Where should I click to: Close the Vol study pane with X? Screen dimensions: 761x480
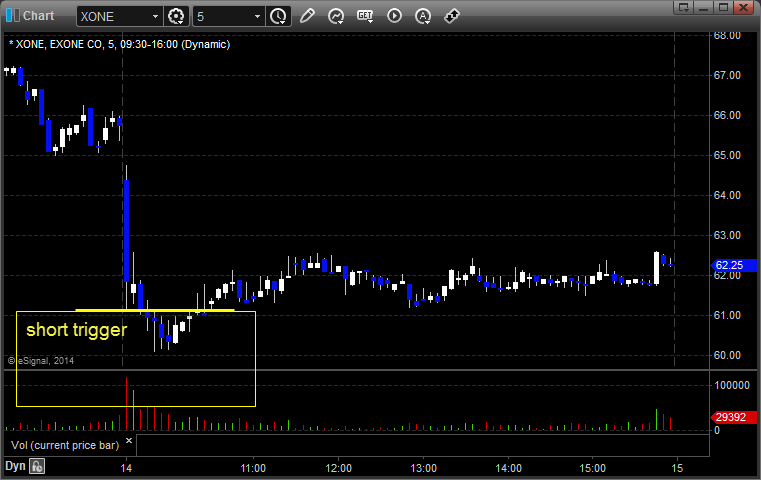coord(129,441)
